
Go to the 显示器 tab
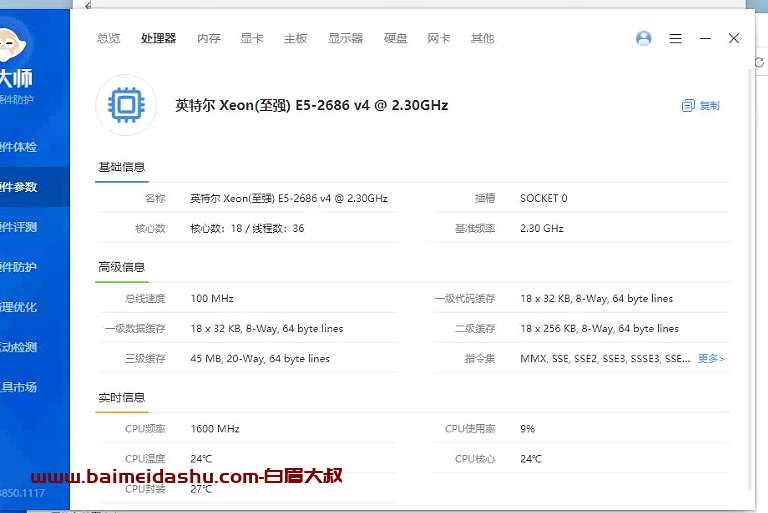click(x=345, y=38)
